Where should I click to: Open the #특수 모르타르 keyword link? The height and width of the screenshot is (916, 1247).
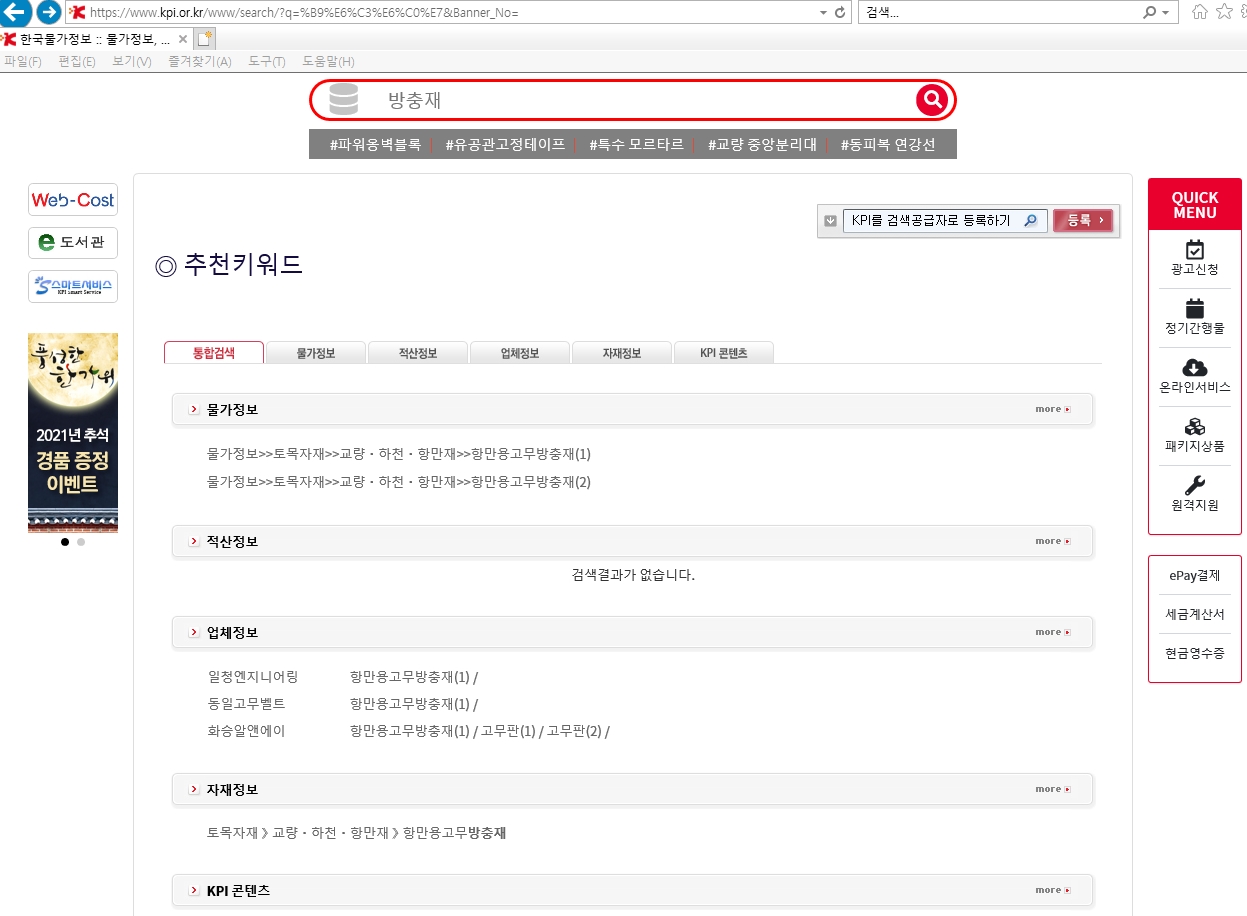pos(636,144)
